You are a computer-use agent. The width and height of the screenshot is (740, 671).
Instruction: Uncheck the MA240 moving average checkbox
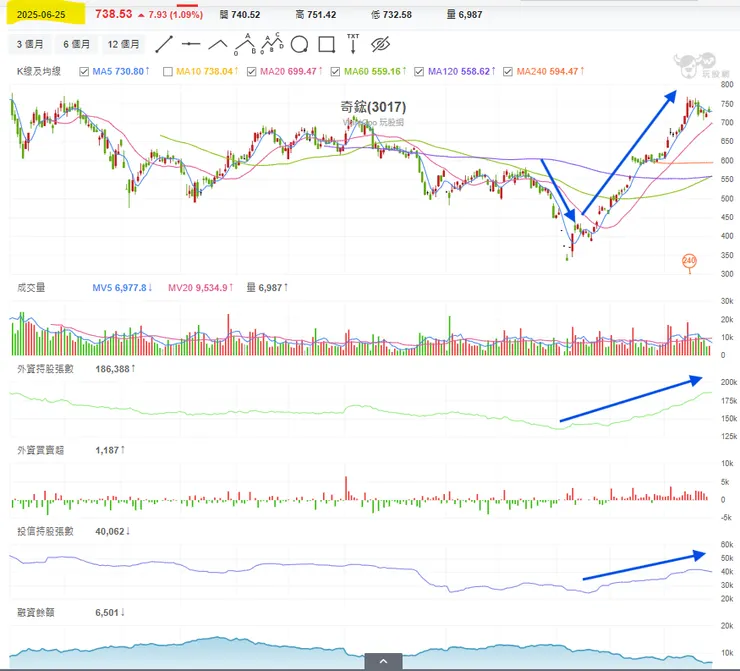pos(508,72)
